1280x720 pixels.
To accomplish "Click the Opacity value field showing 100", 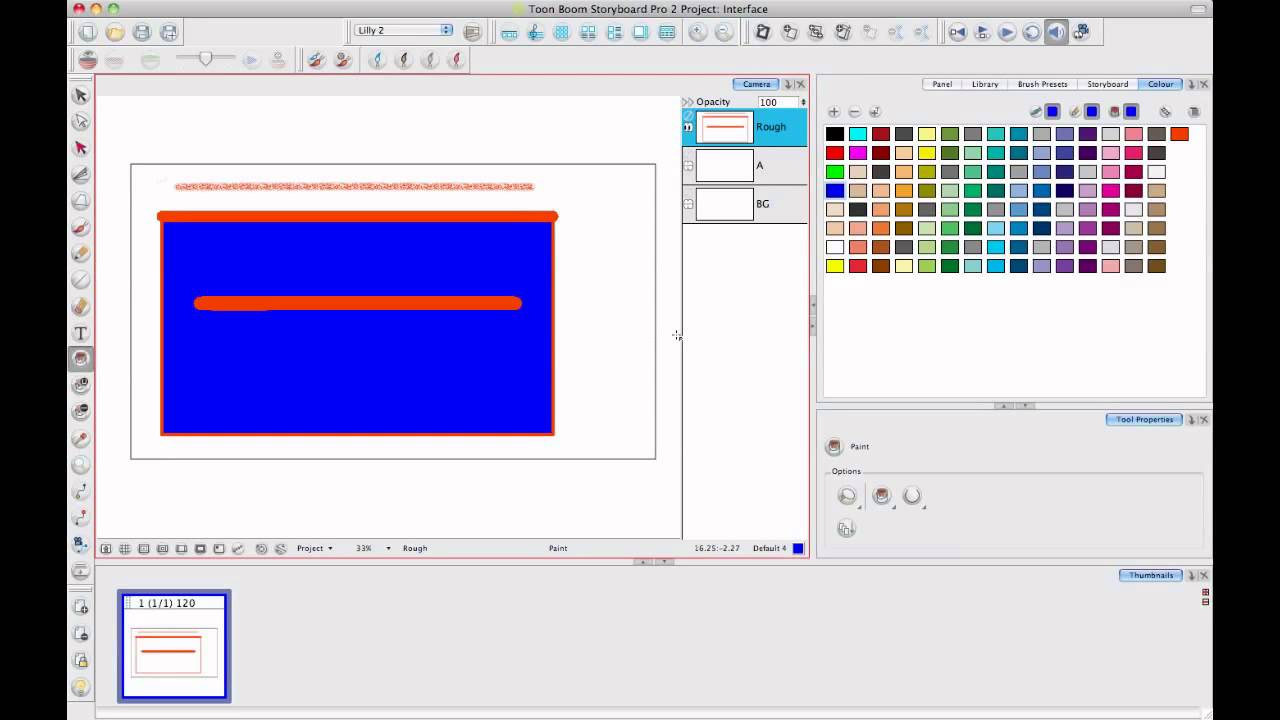I will pyautogui.click(x=777, y=102).
